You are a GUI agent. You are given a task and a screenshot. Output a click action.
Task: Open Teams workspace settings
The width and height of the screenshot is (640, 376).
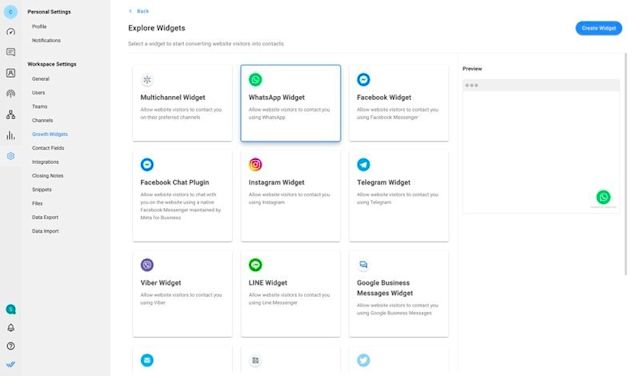[x=40, y=107]
